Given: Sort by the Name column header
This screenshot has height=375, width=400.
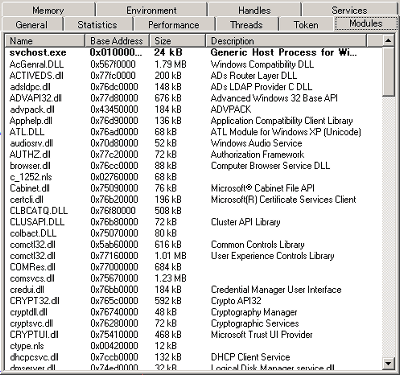Looking at the screenshot, I should click(45, 41).
